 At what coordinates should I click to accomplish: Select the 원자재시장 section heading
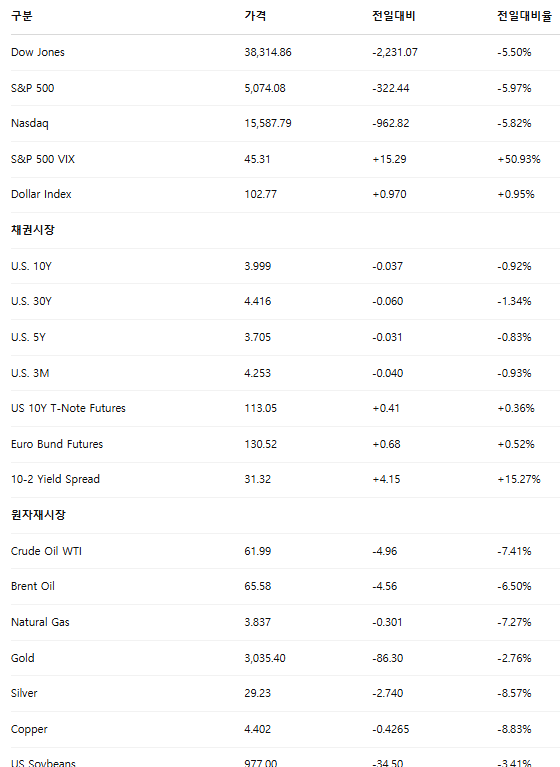[38, 515]
